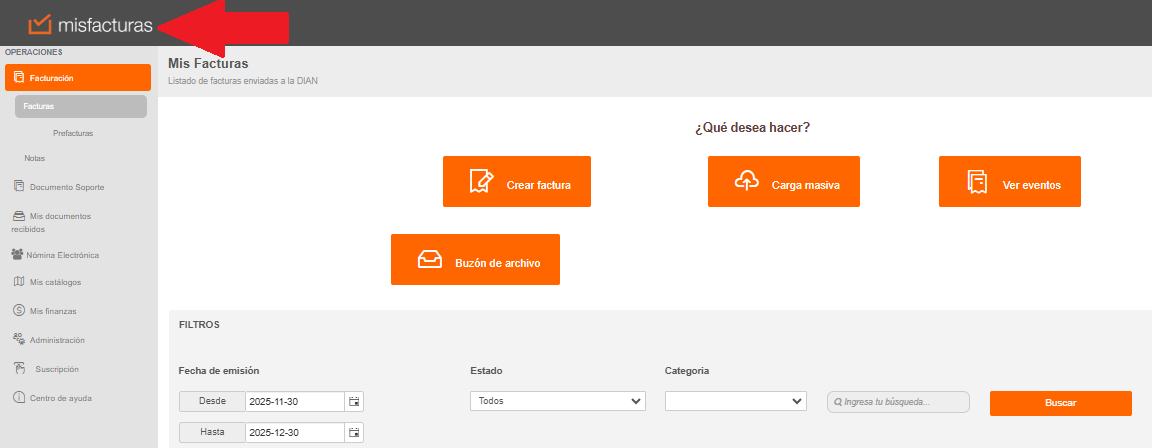
Task: Select Facturación in the sidebar menu
Action: (x=78, y=78)
